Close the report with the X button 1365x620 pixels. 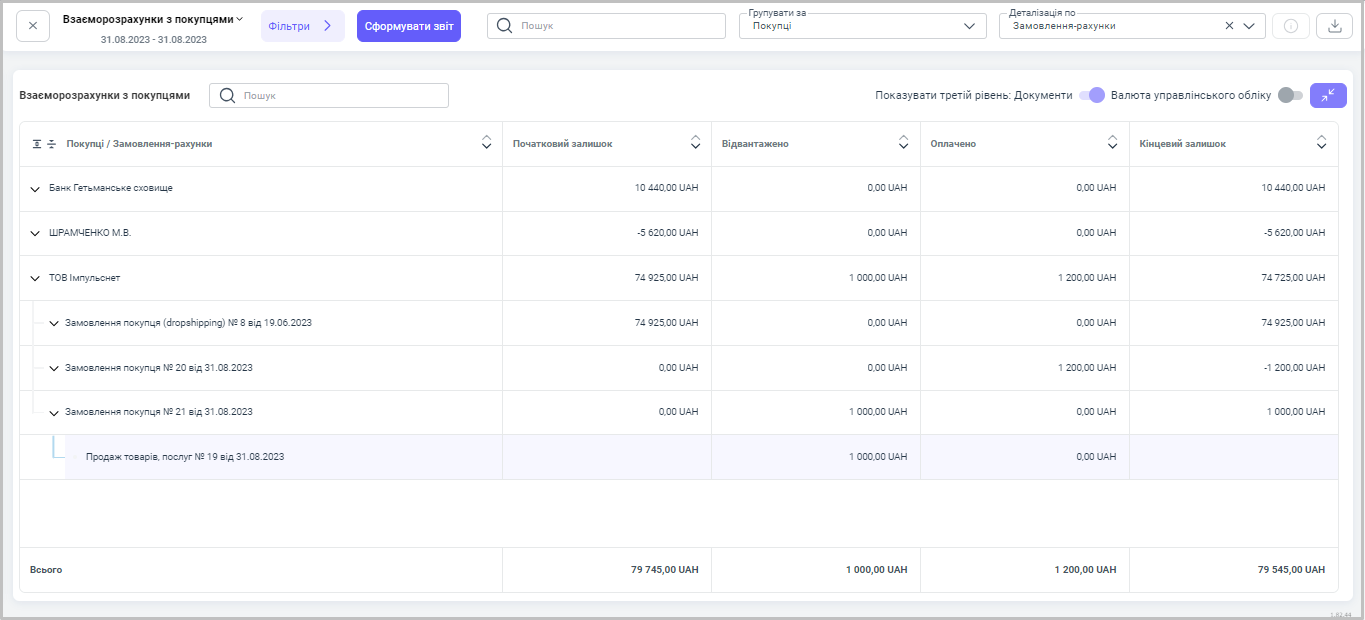[33, 26]
